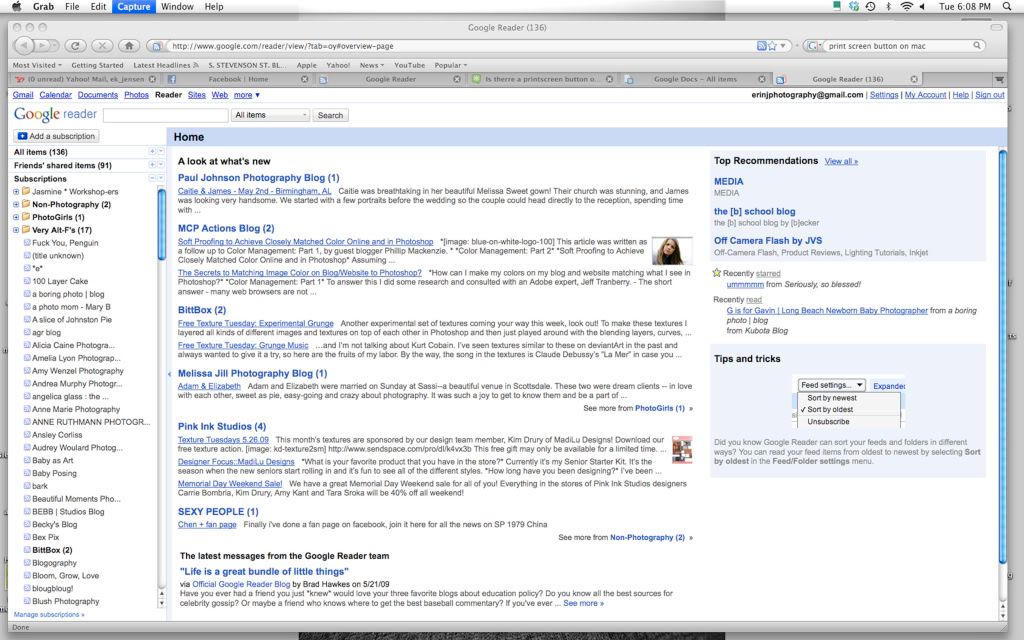
Task: Click the stop loading X icon
Action: [102, 46]
